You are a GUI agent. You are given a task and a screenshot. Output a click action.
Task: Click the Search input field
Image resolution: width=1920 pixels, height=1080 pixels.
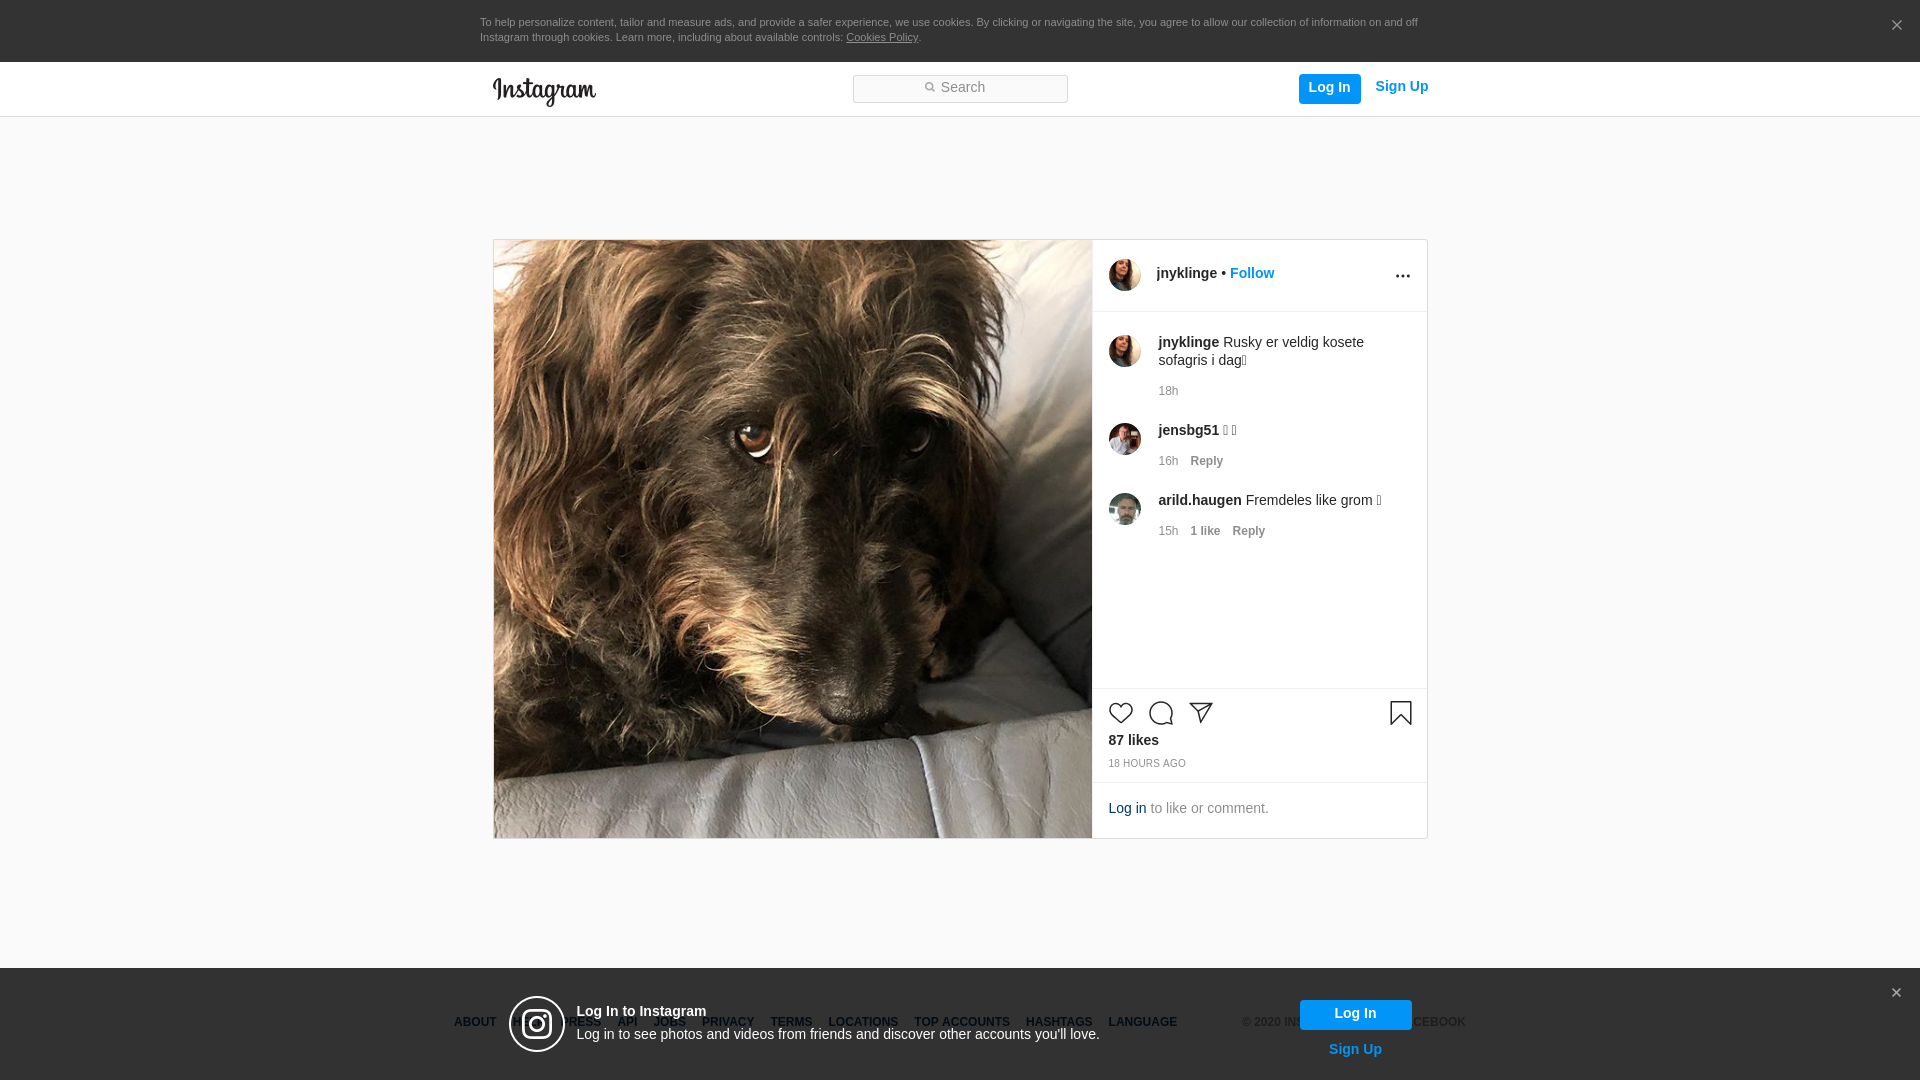[960, 88]
